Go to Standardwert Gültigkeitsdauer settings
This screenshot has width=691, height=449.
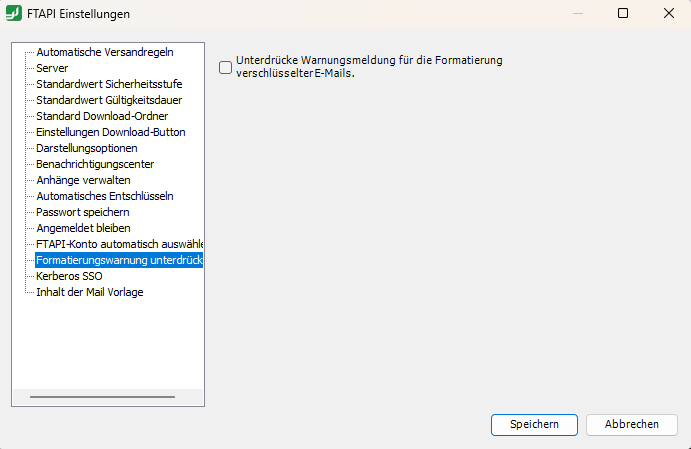pyautogui.click(x=109, y=100)
